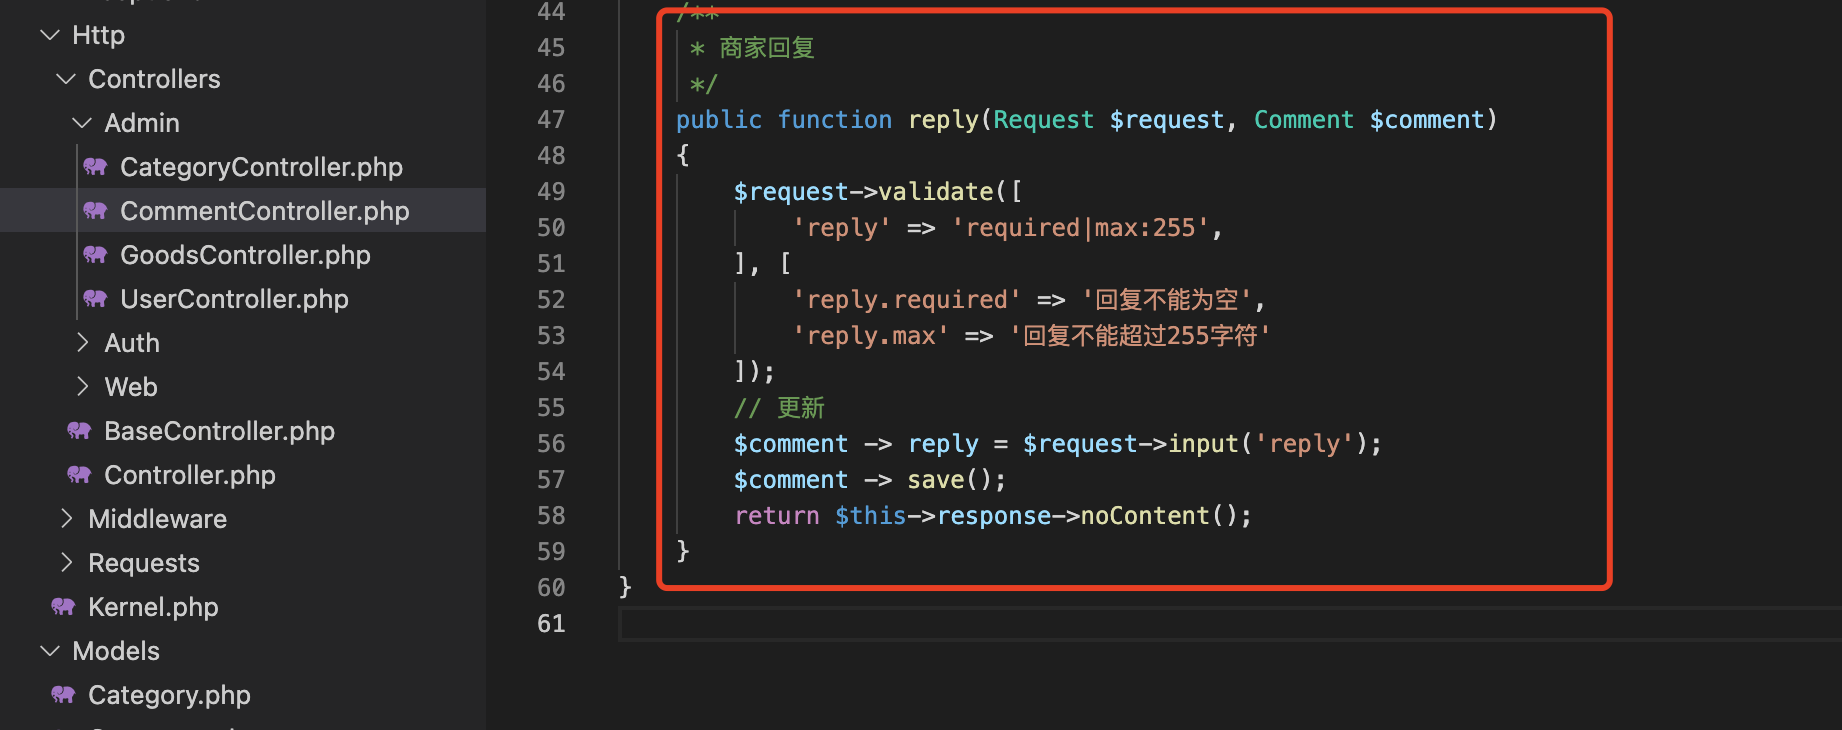Select the Models folder label
Screen dimensions: 1842x730
pyautogui.click(x=116, y=651)
